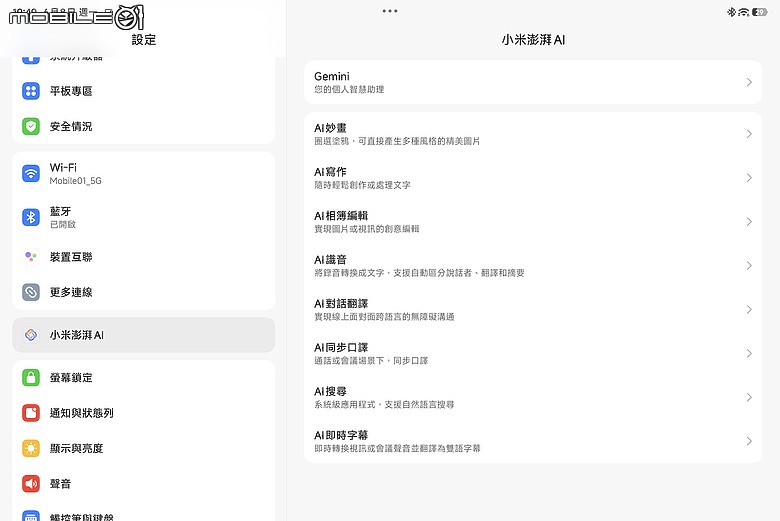Screen dimensions: 780x521
Task: Tap the Bluetooth status bar icon
Action: click(731, 12)
